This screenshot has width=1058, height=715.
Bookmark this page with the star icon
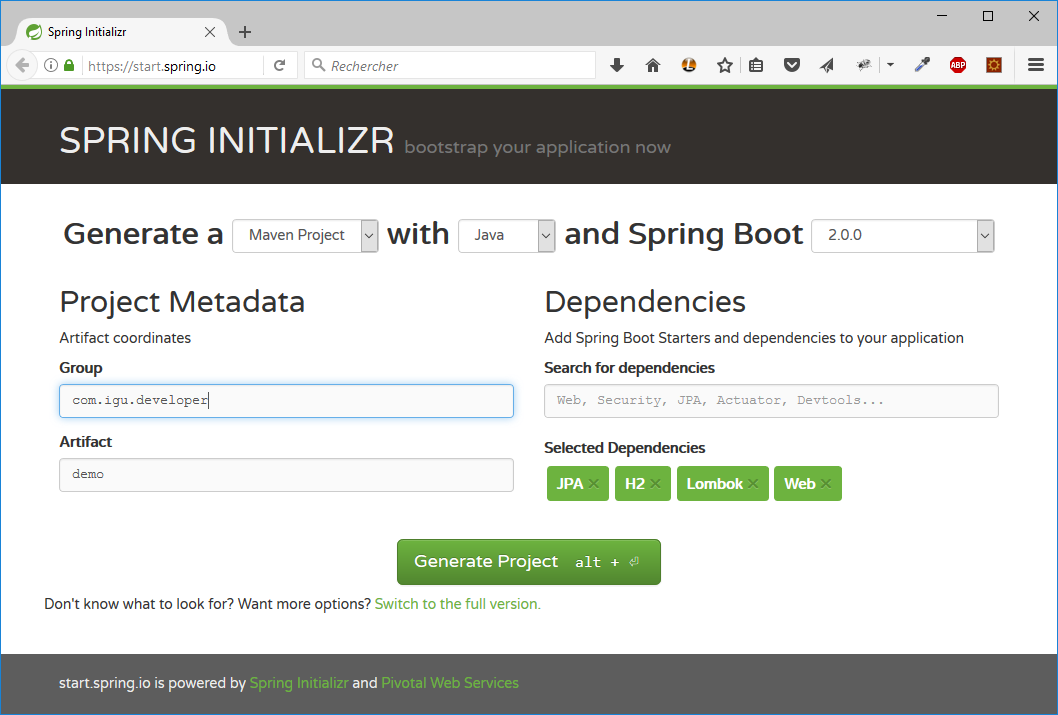[x=724, y=64]
